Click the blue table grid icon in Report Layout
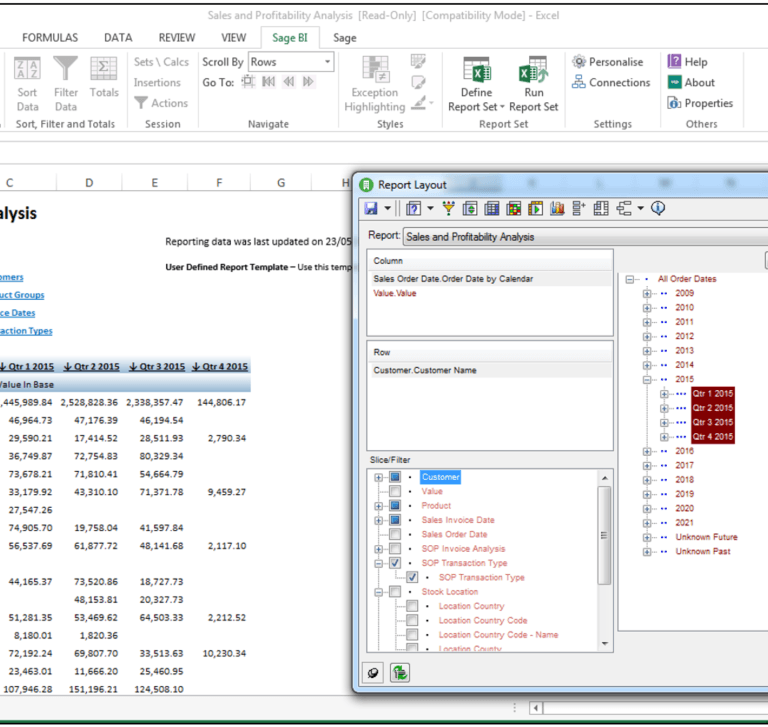 pyautogui.click(x=492, y=209)
